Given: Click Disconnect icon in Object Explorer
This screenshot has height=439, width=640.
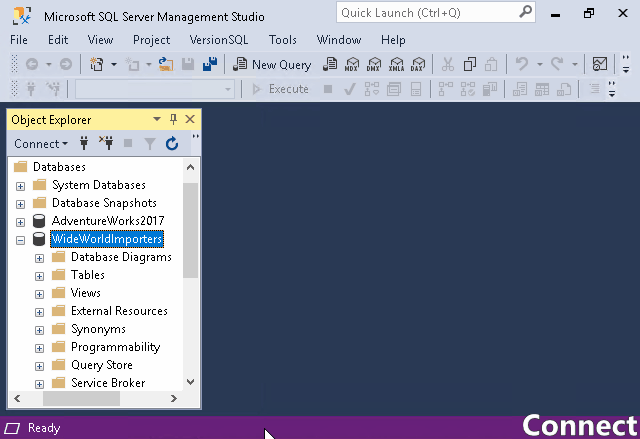Looking at the screenshot, I should pos(106,143).
